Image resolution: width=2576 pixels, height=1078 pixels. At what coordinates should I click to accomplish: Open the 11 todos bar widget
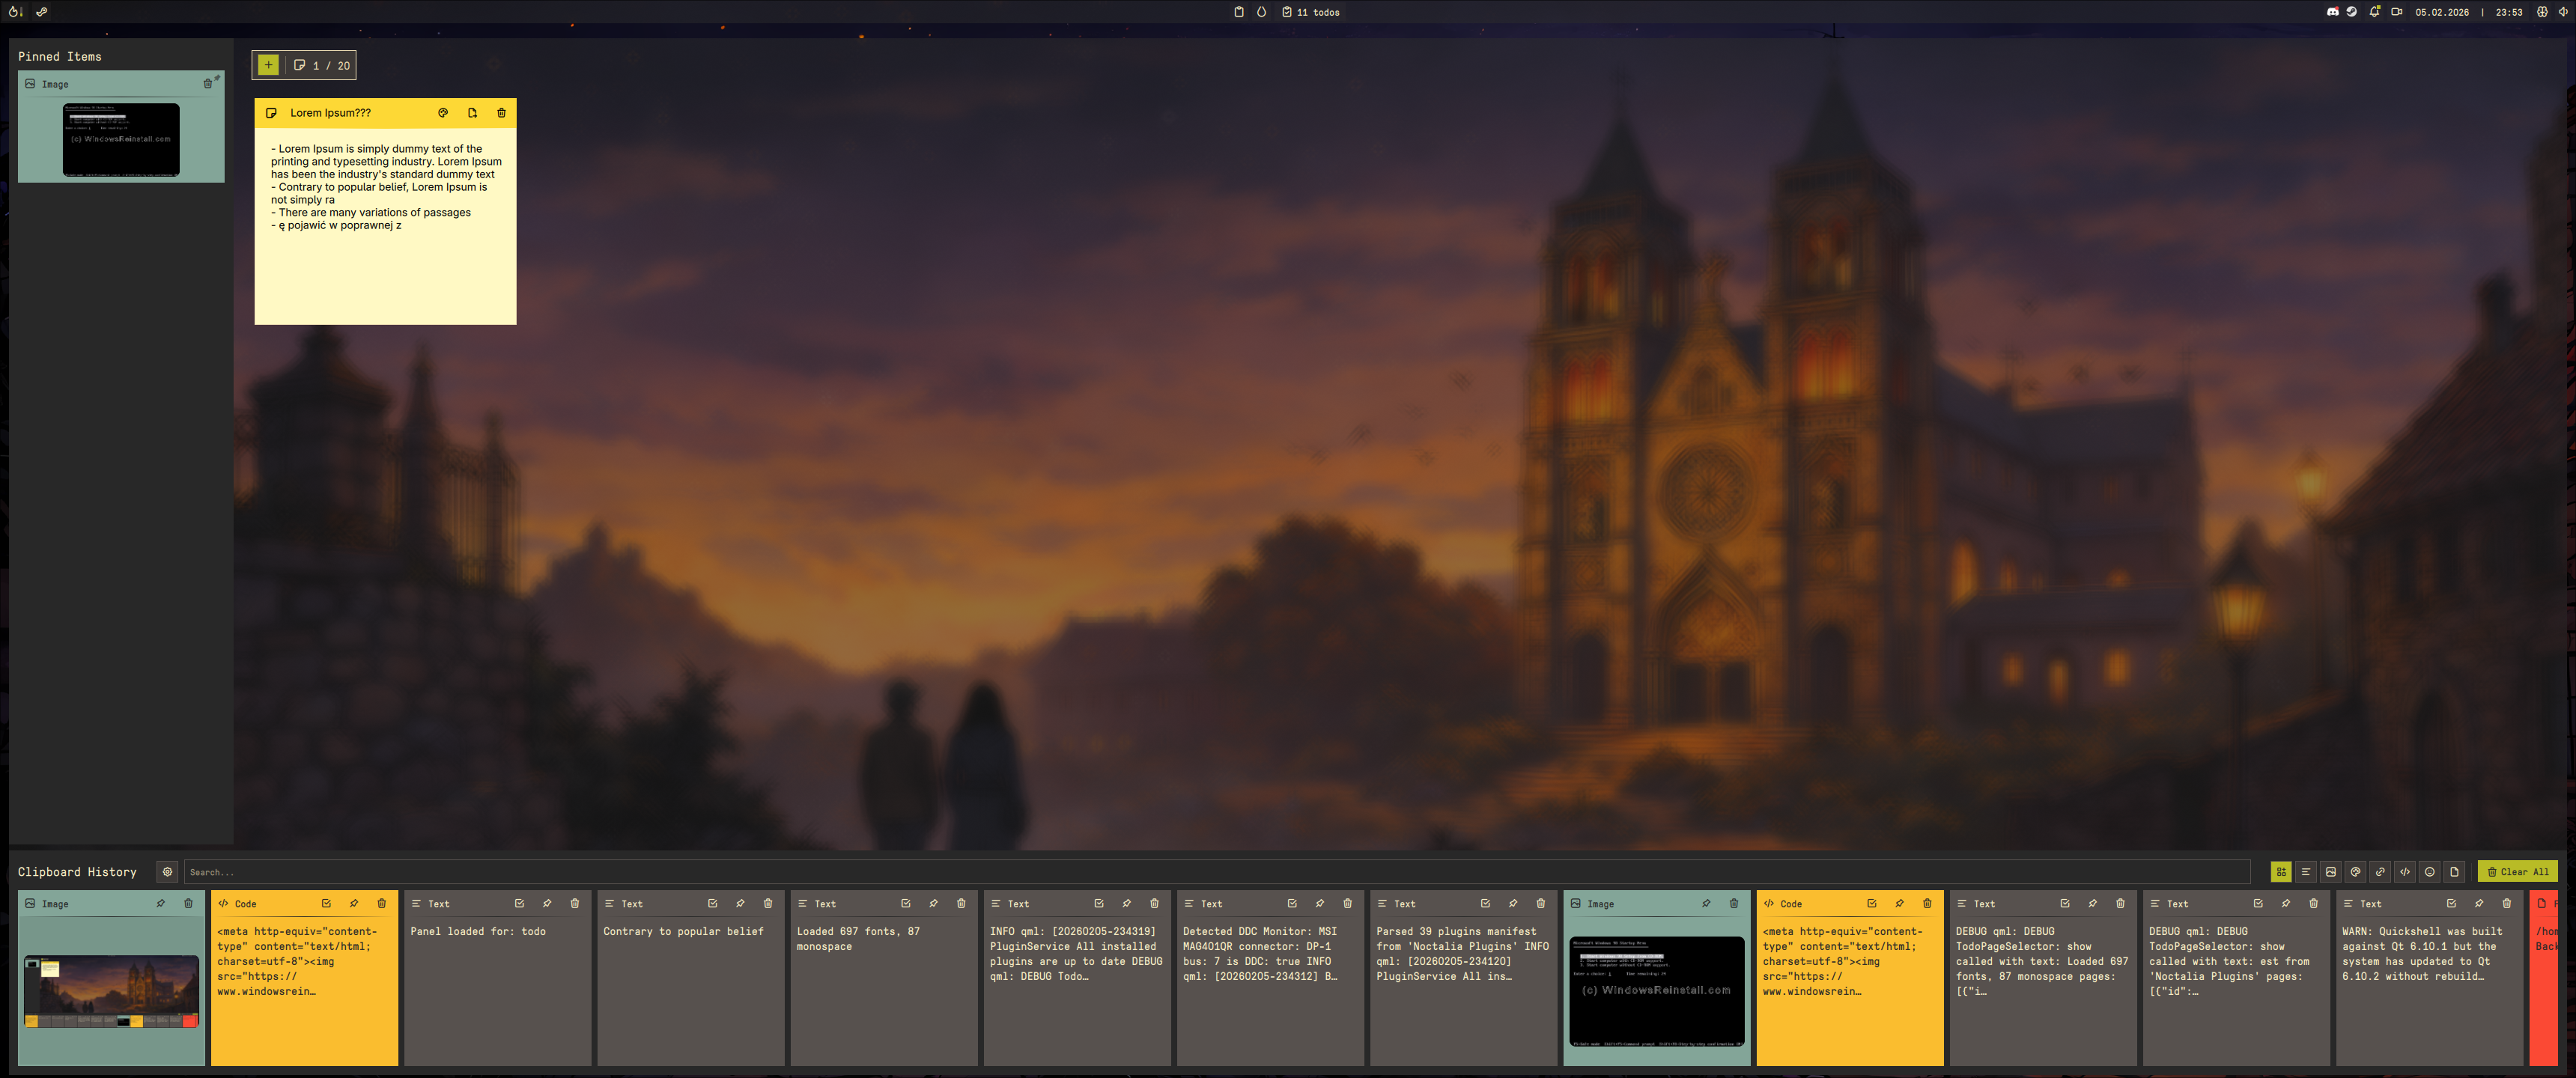point(1311,12)
